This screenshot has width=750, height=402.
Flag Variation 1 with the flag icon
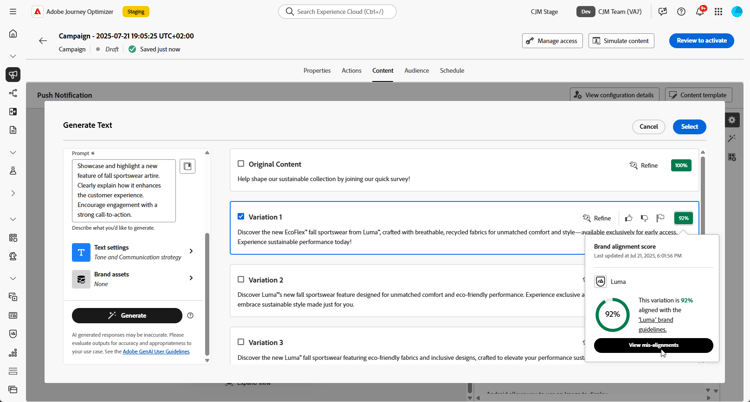point(661,218)
